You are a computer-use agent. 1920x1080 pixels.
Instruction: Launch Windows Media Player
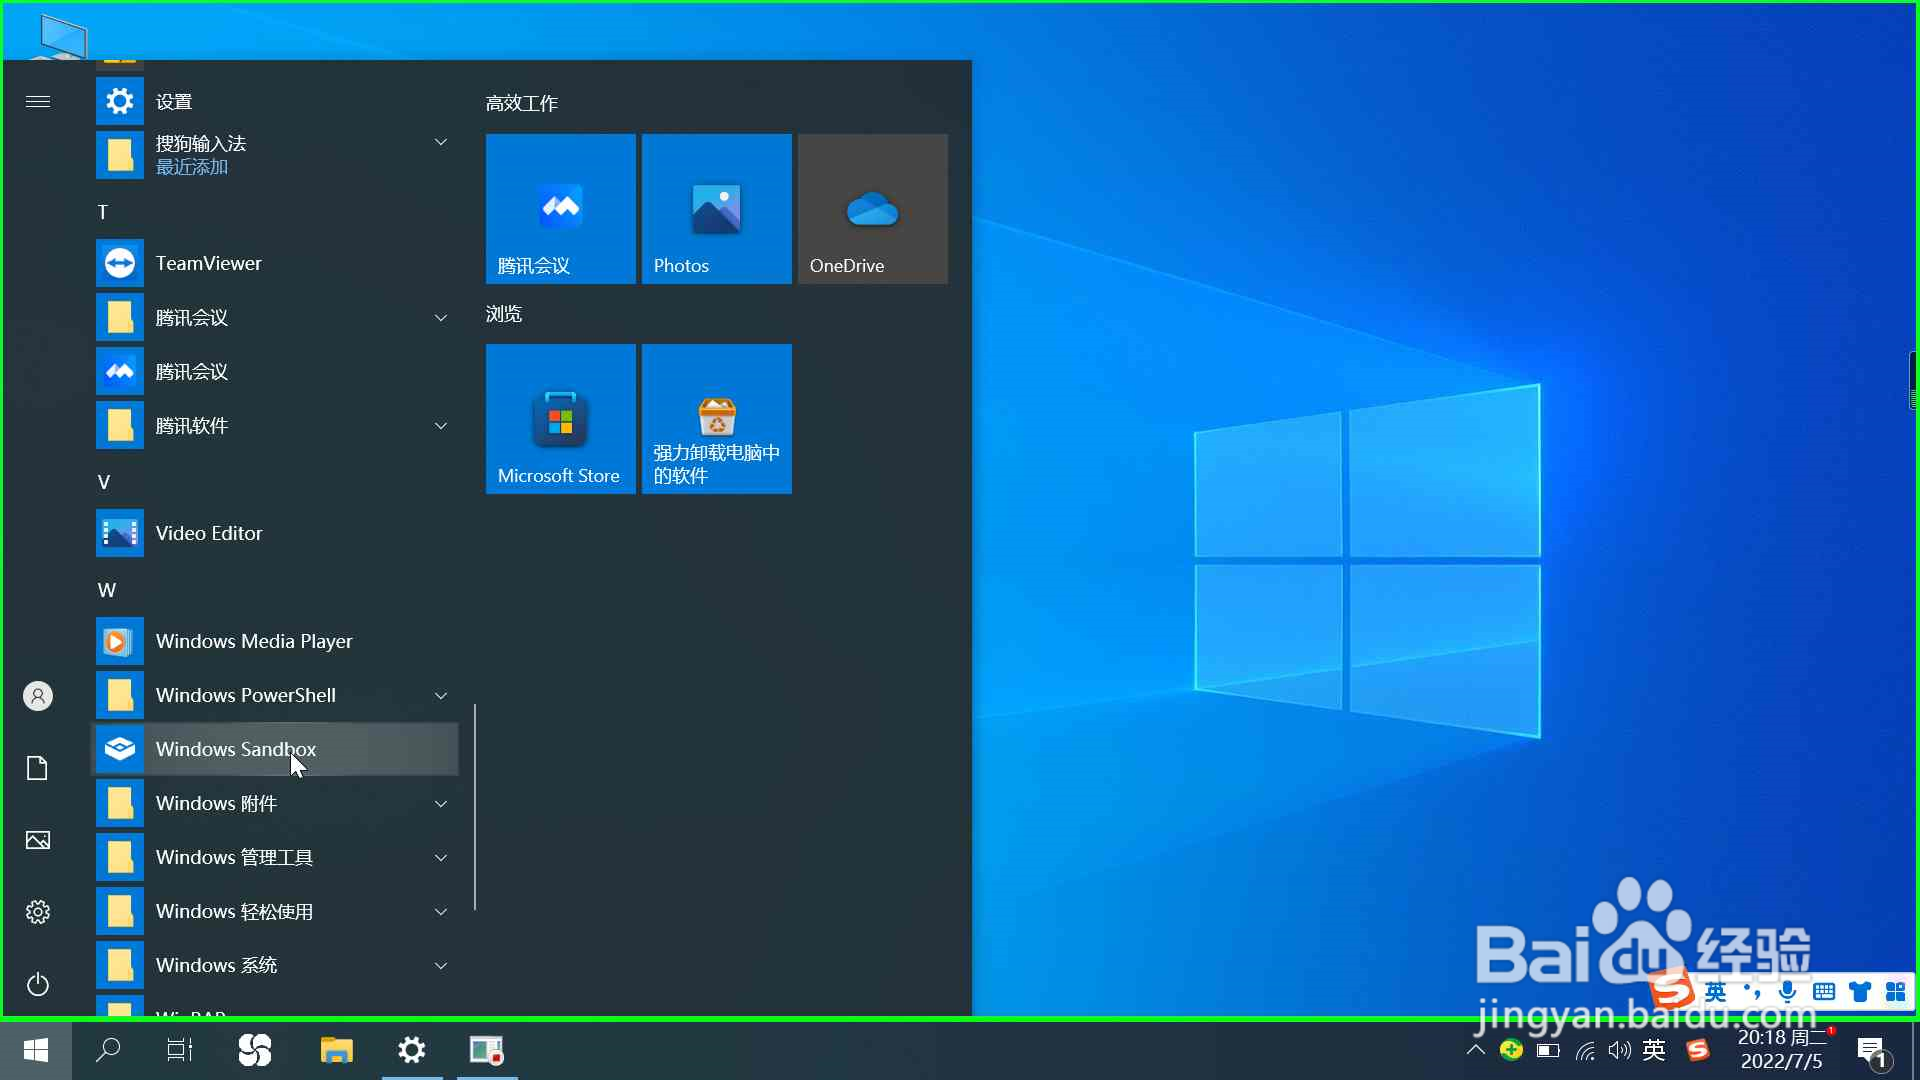click(275, 641)
